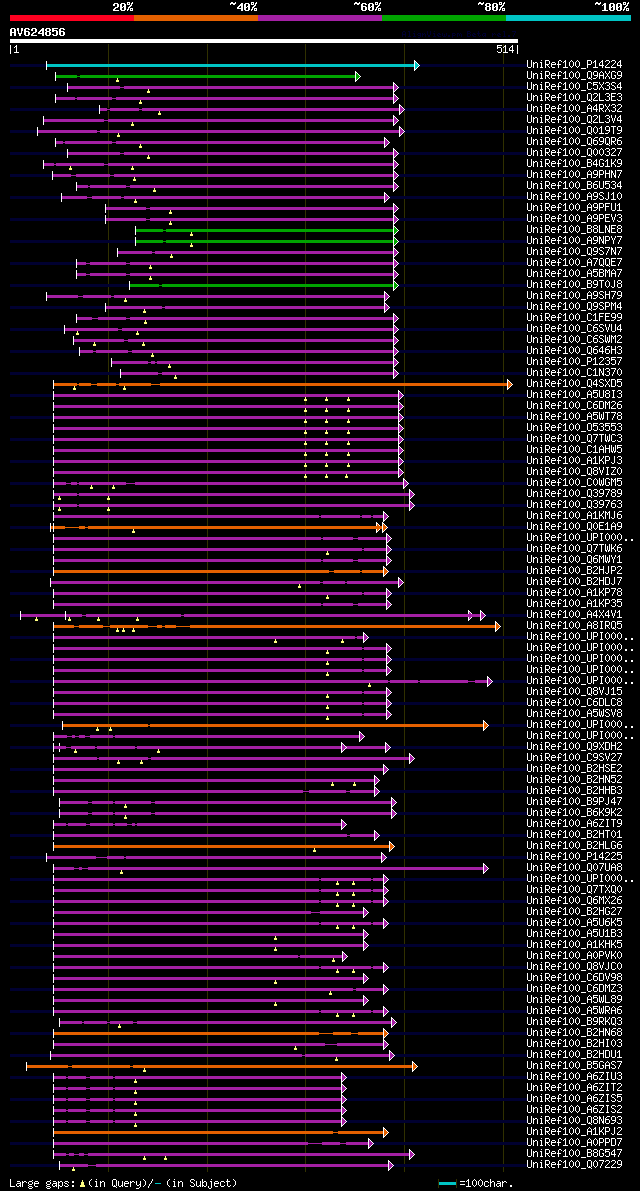
Task: Open hit UniRef100_Q4SXD5
Action: point(574,384)
